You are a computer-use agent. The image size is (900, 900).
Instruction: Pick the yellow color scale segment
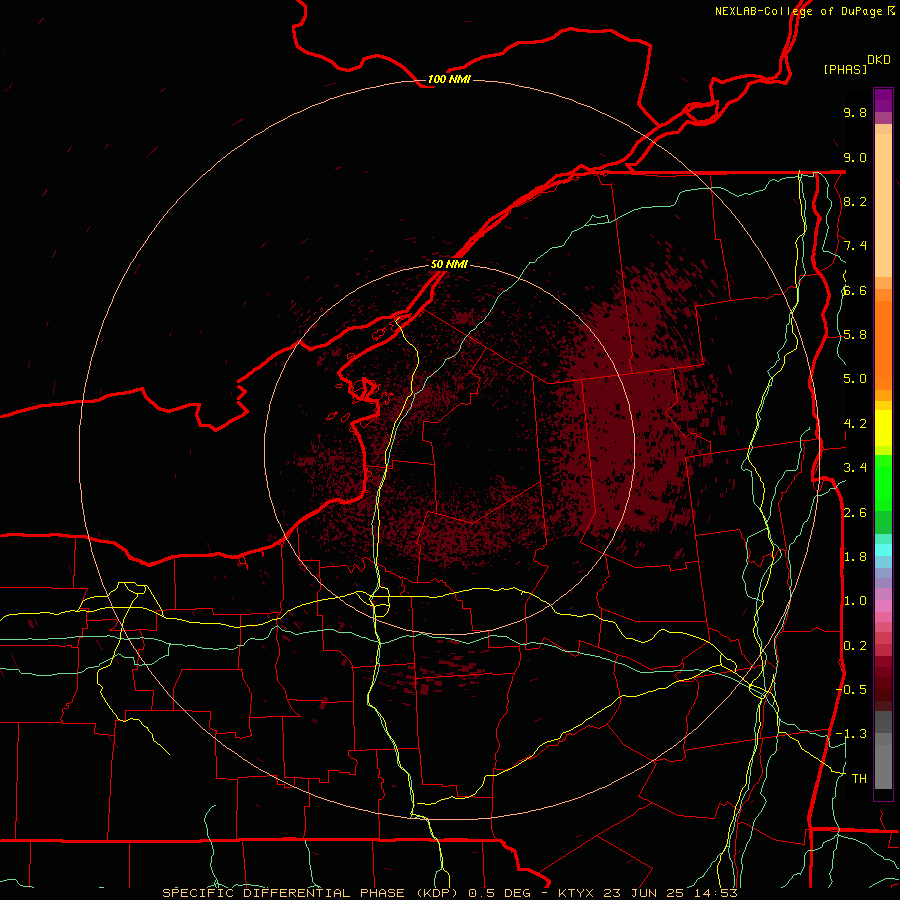point(883,428)
